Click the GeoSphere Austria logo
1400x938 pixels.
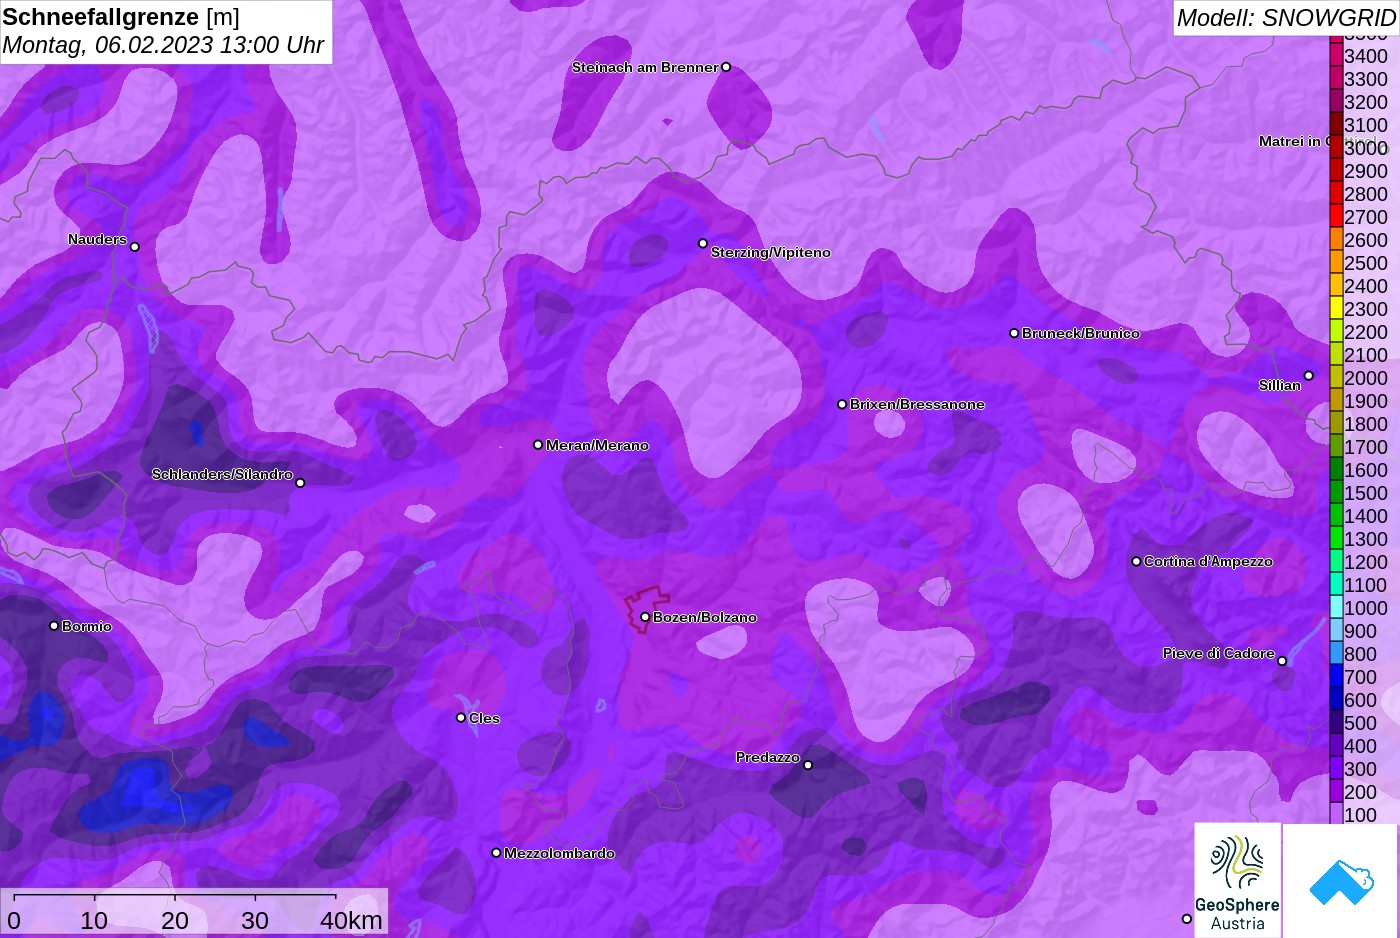(x=1237, y=880)
